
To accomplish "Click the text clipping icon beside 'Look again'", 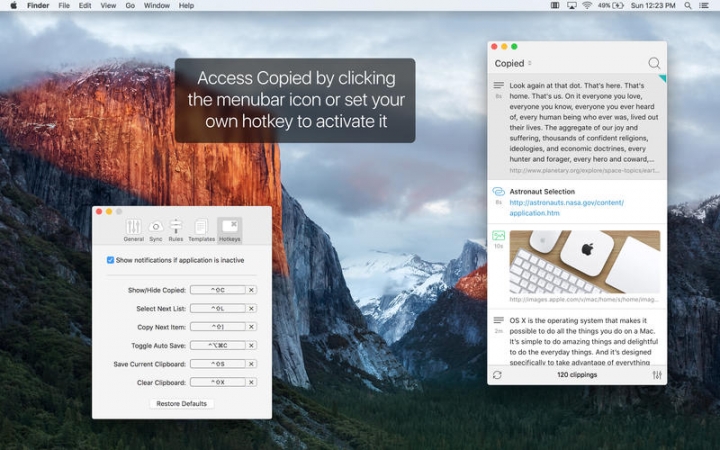I will click(x=499, y=85).
